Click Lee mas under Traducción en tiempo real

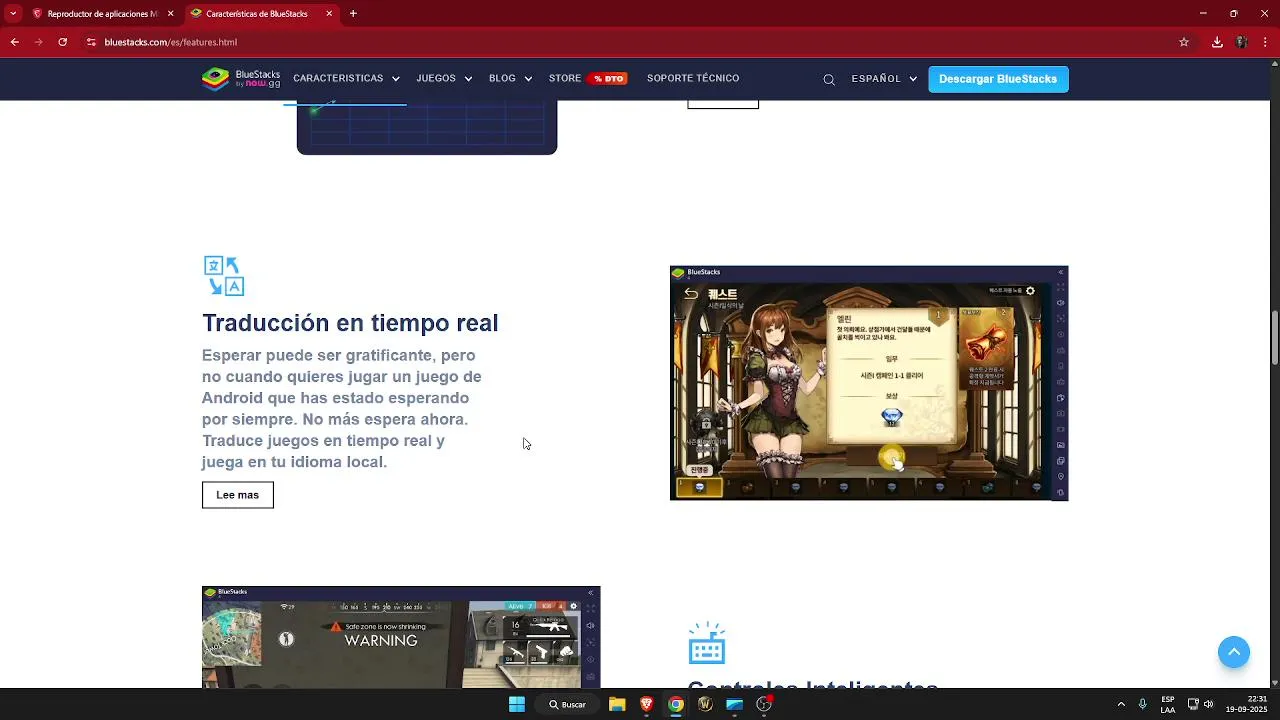(x=237, y=495)
